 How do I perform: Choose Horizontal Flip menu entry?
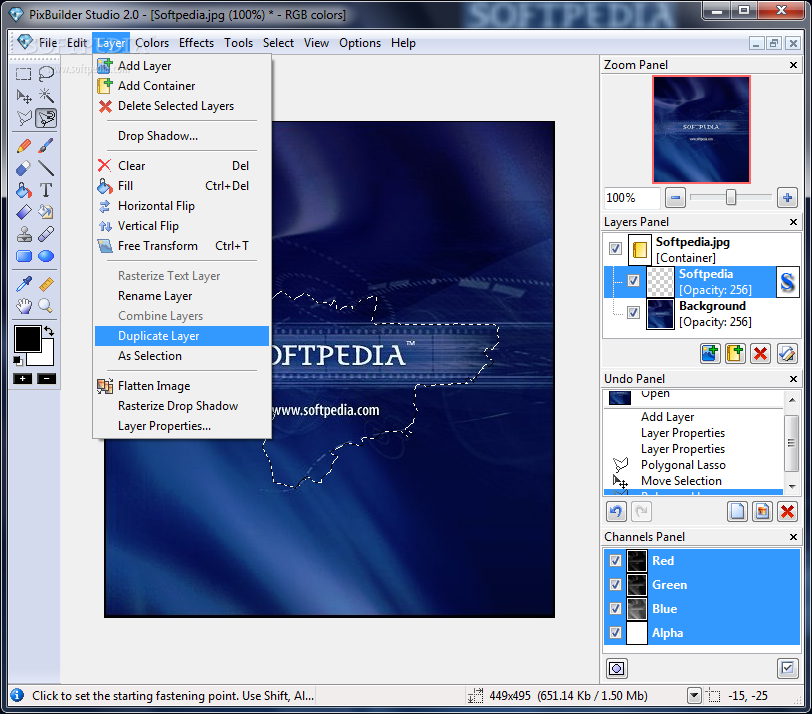[x=182, y=206]
